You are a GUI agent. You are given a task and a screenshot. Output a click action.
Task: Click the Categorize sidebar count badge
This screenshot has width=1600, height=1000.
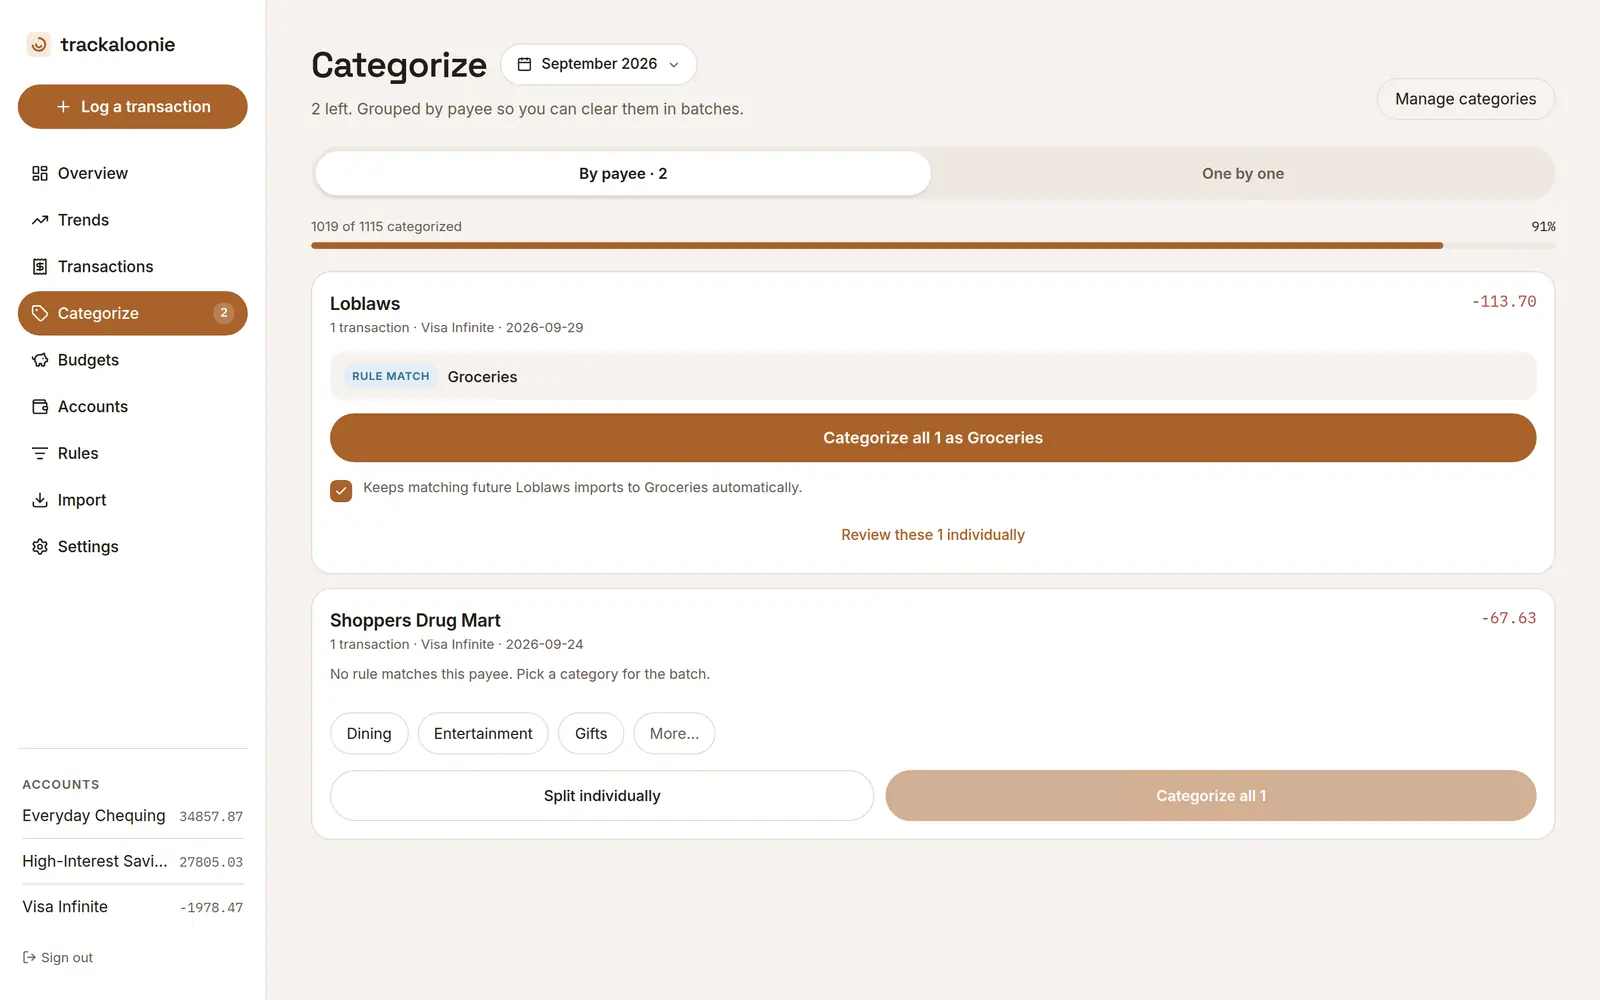coord(223,313)
